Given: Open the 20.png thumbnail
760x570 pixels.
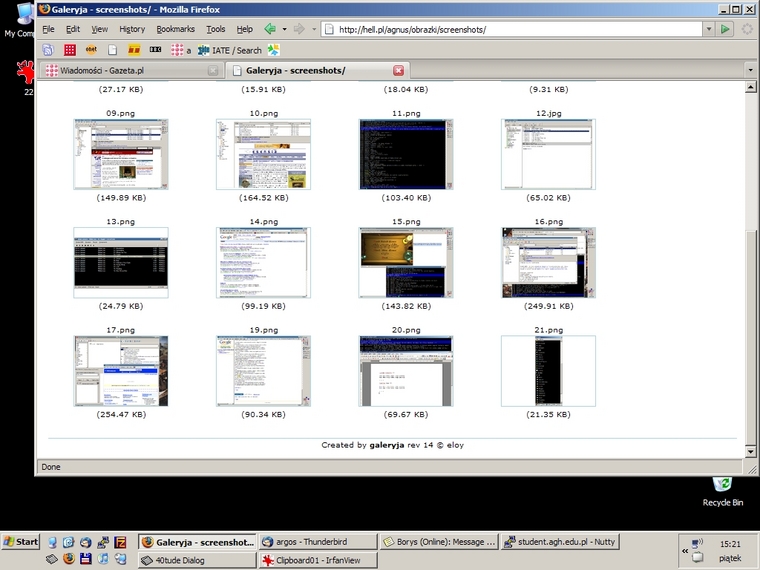Looking at the screenshot, I should pyautogui.click(x=406, y=371).
